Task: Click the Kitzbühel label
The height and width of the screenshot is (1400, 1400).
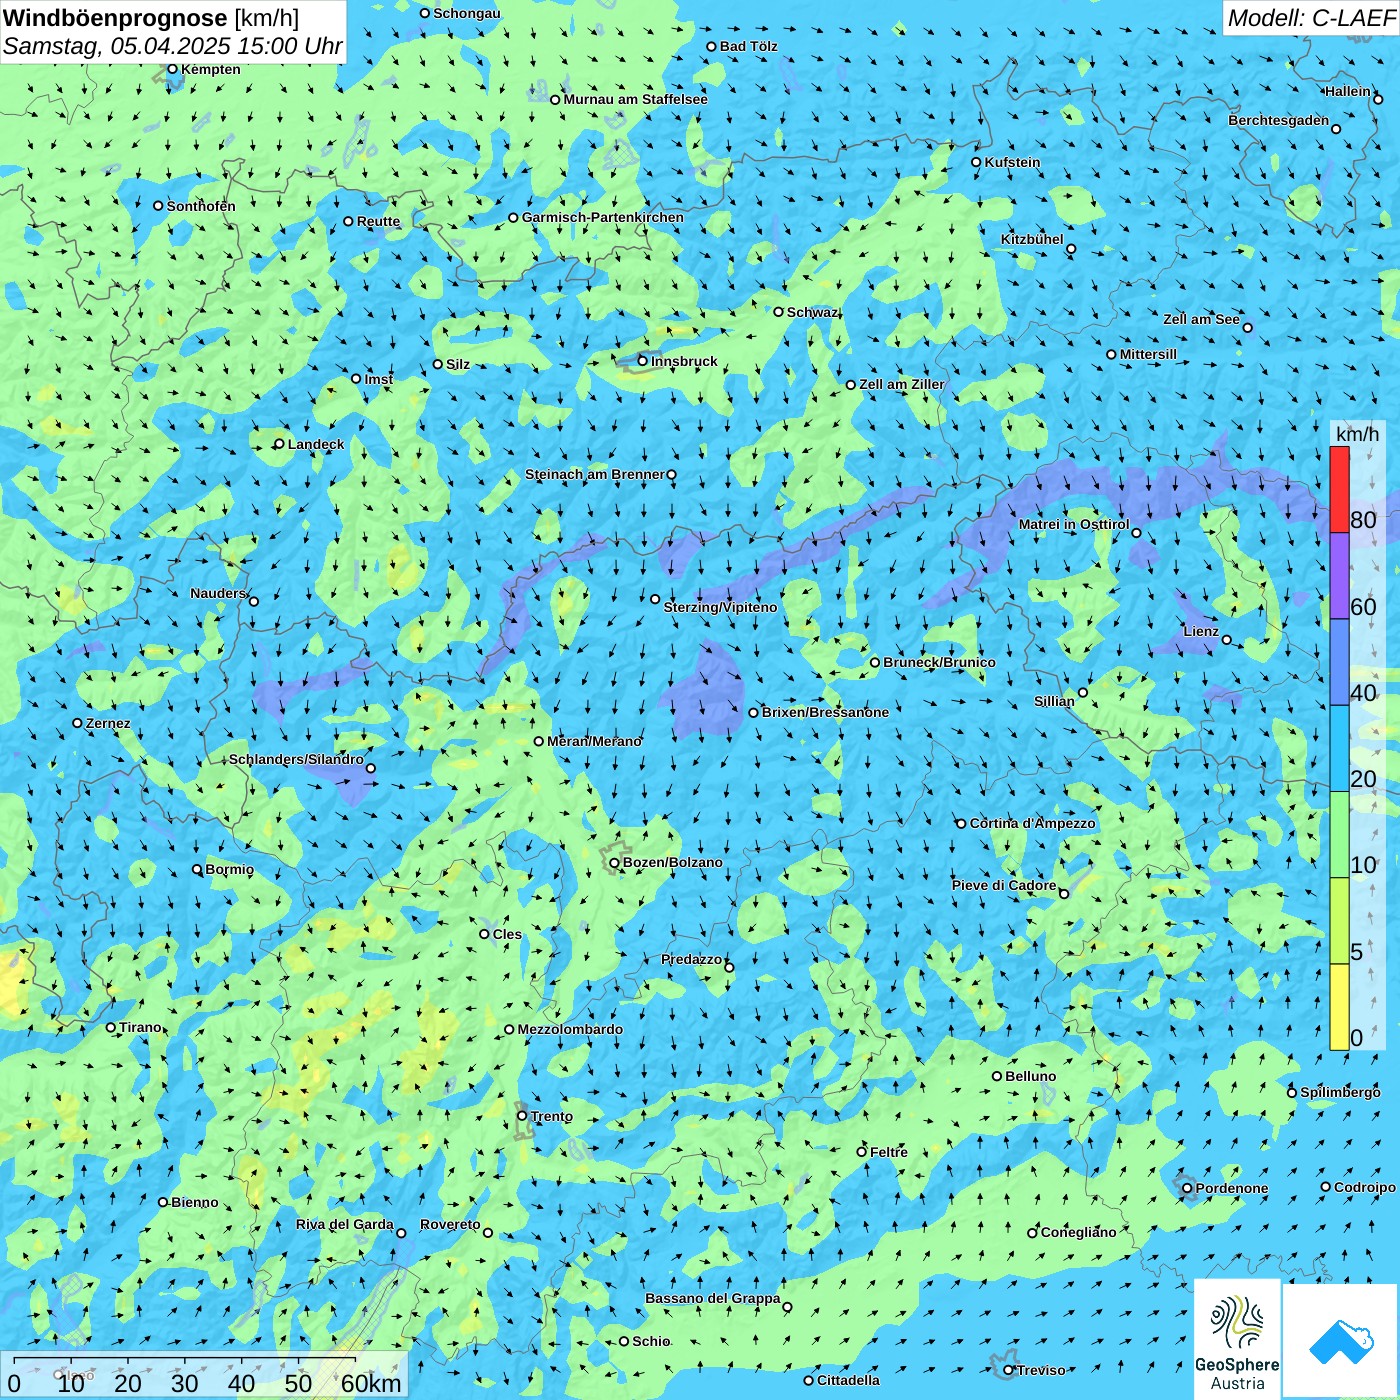Action: click(x=1032, y=239)
